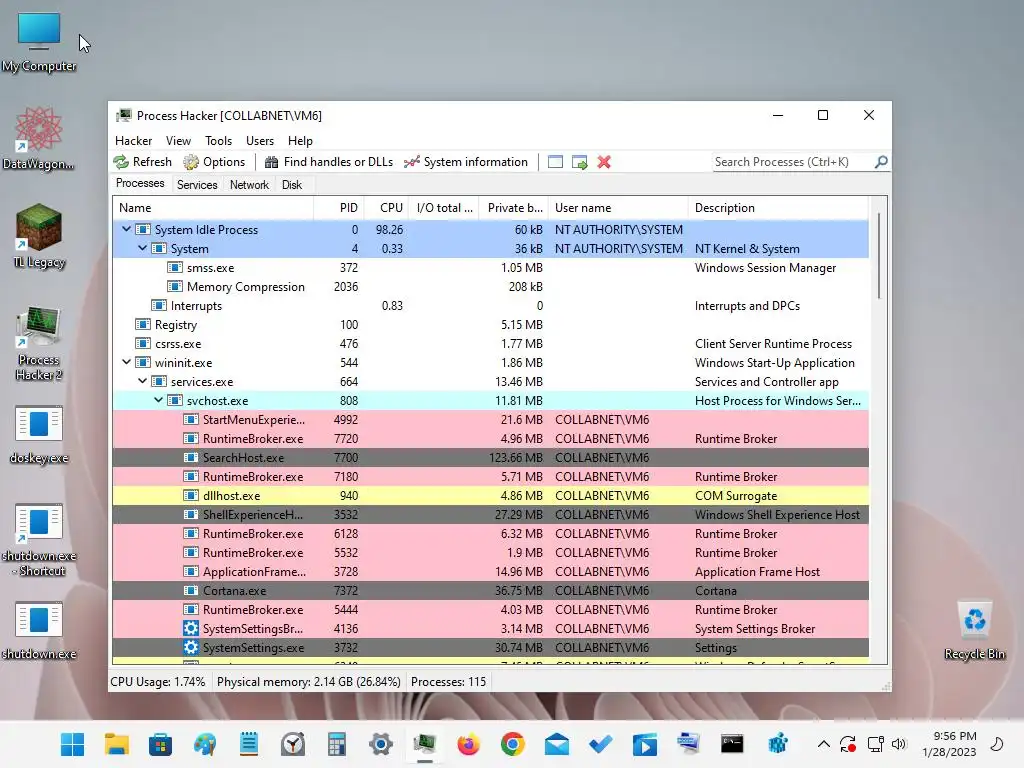Open the Hacker menu
This screenshot has height=768, width=1024.
[133, 140]
